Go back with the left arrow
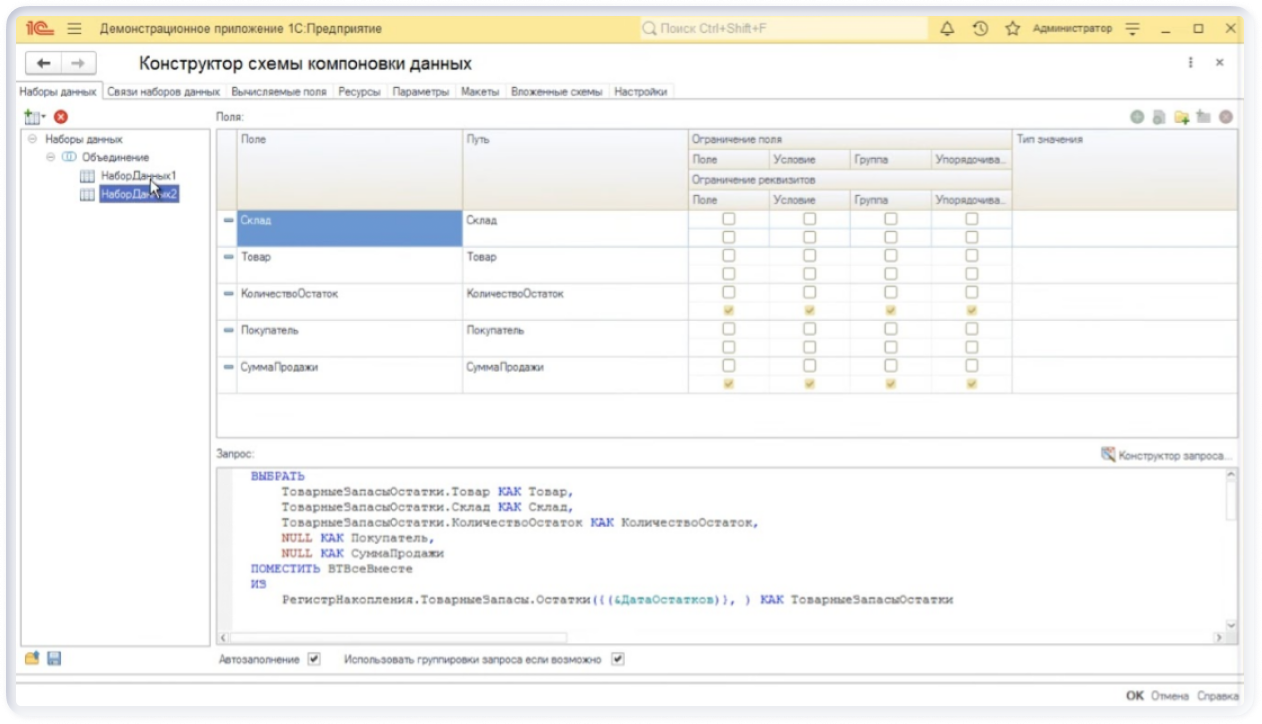 coord(43,63)
